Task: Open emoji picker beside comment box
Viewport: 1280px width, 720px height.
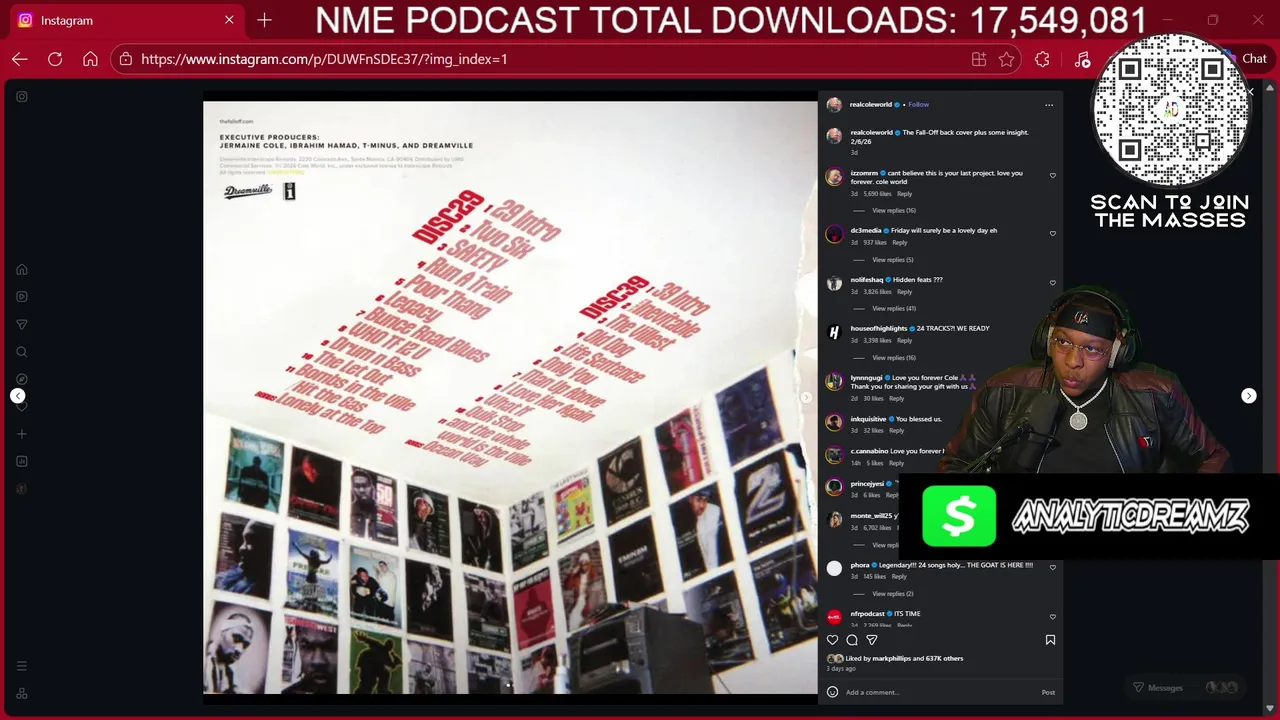Action: click(x=832, y=692)
